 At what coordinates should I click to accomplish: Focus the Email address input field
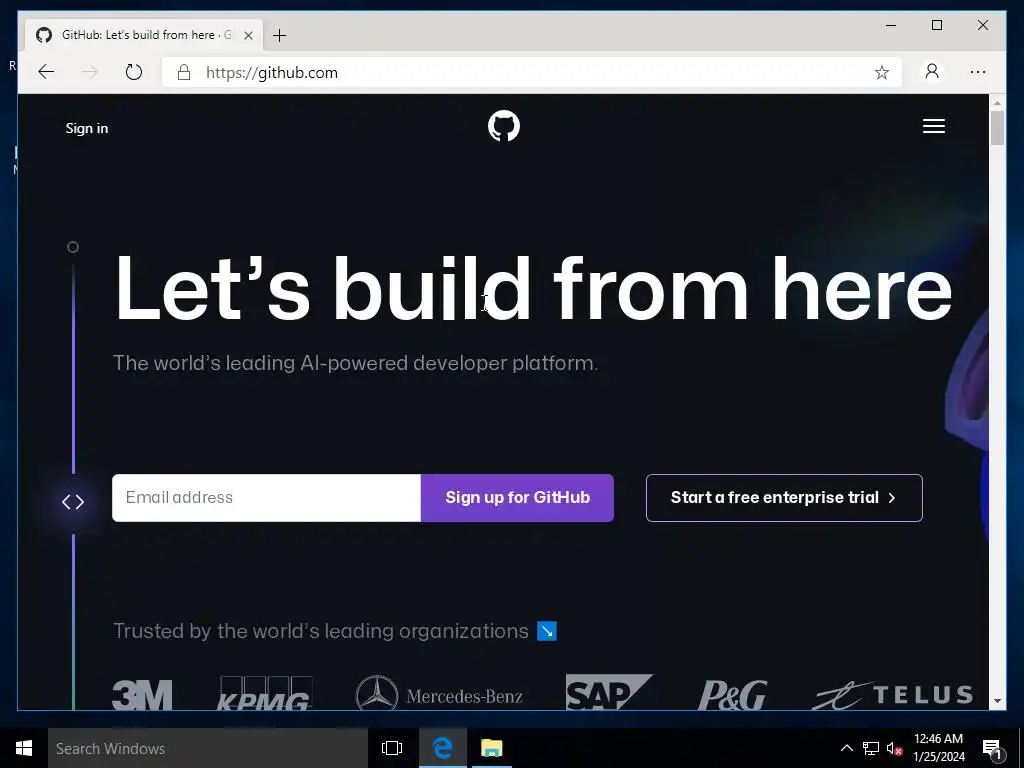pyautogui.click(x=266, y=498)
